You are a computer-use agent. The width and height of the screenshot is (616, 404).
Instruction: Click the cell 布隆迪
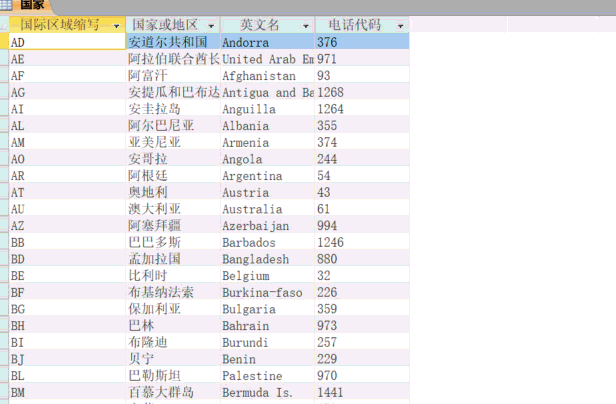[x=173, y=342]
